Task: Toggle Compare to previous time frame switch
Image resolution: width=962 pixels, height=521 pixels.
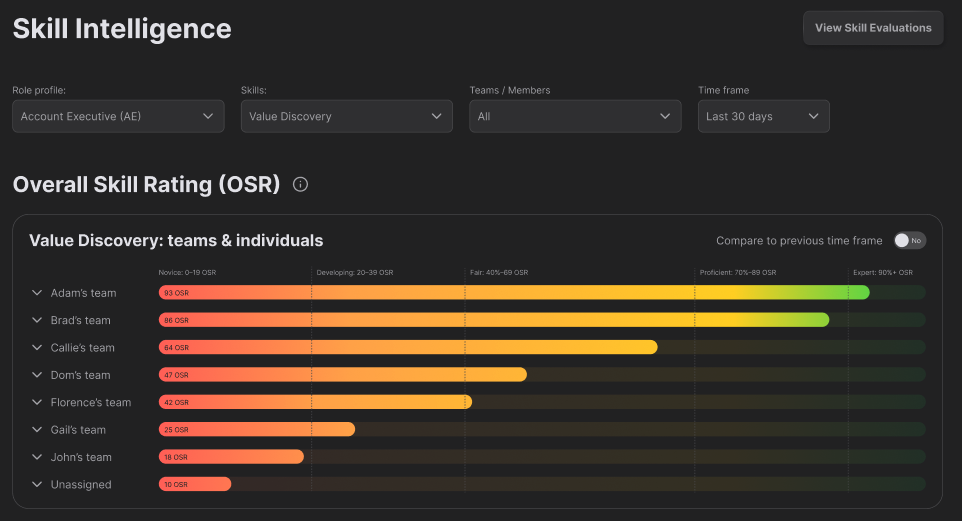Action: point(909,241)
